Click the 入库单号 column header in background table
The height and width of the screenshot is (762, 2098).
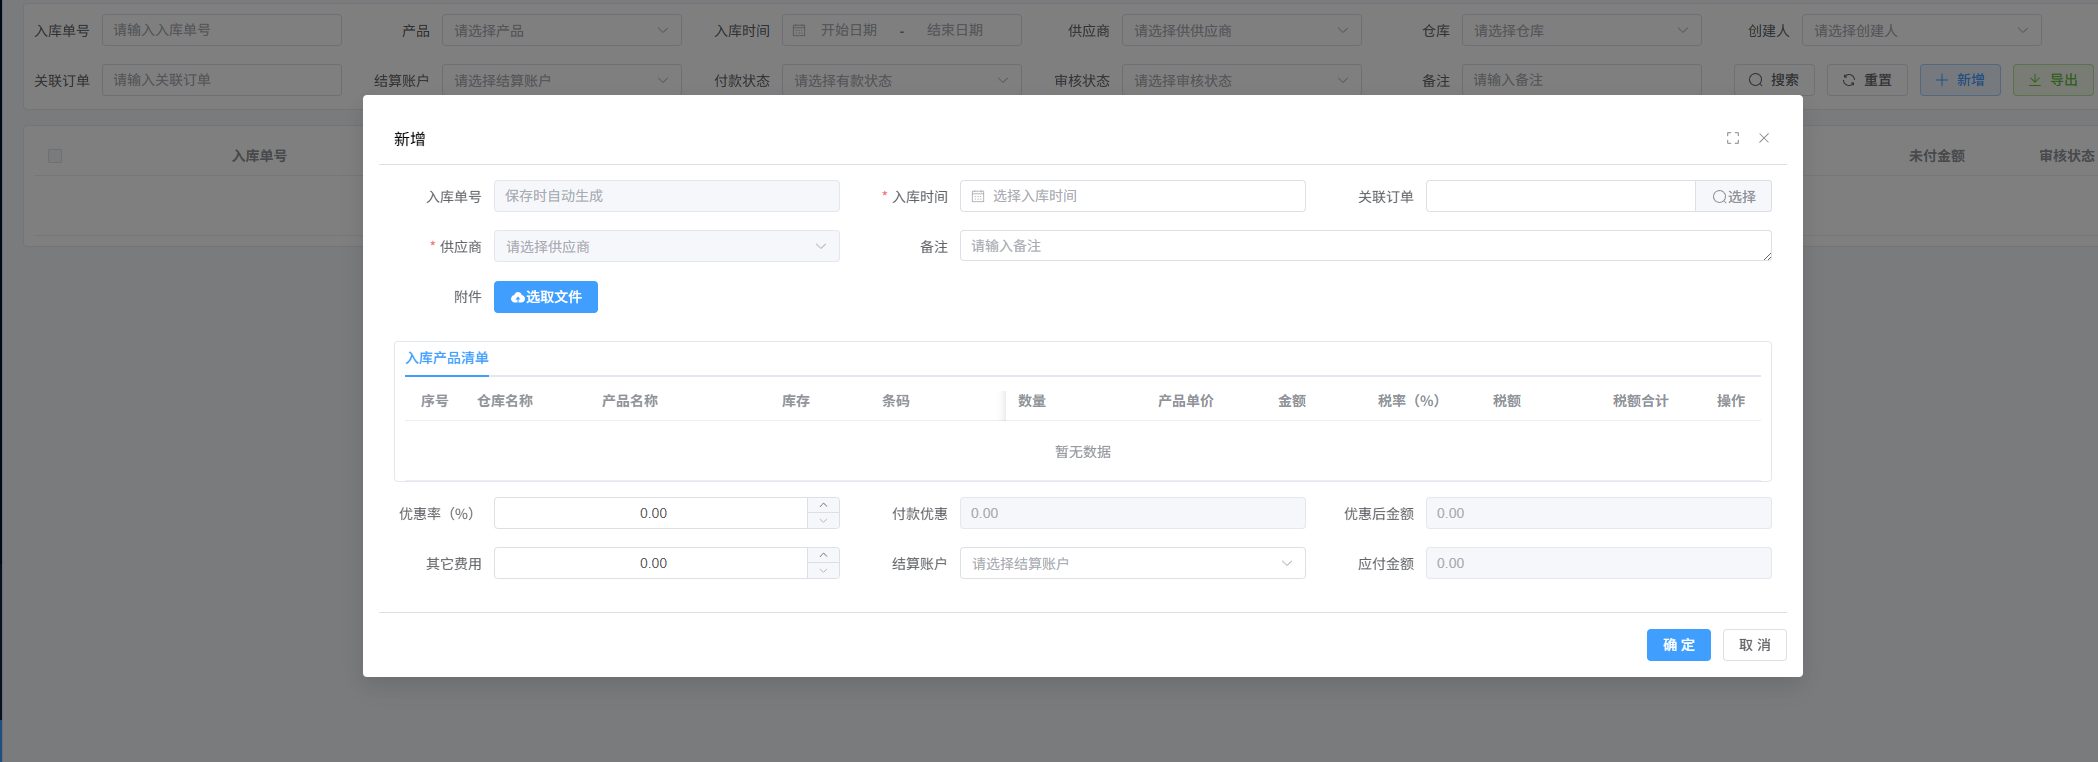(x=259, y=156)
